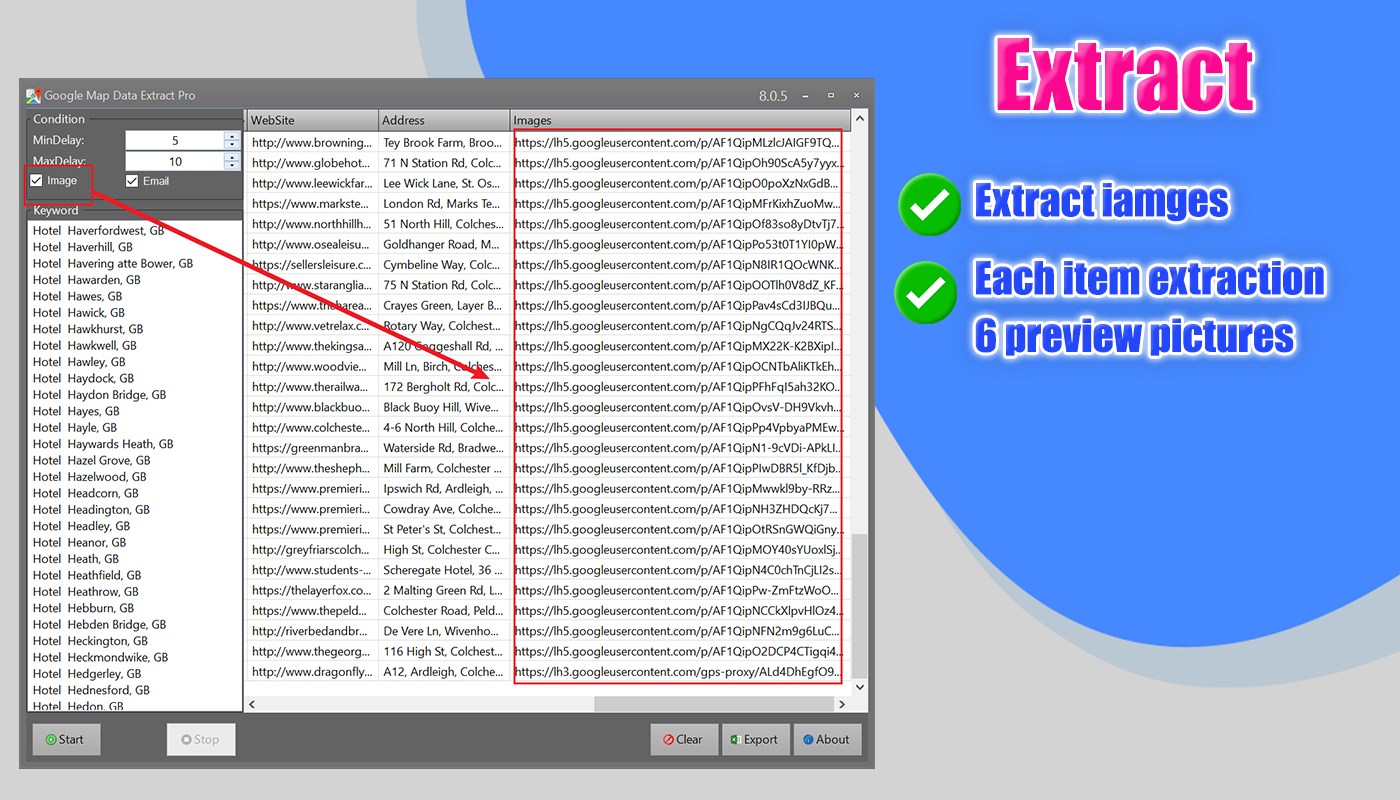This screenshot has width=1400, height=800.
Task: Select the website cell 'http://greyfriarscolch...'
Action: click(x=312, y=550)
